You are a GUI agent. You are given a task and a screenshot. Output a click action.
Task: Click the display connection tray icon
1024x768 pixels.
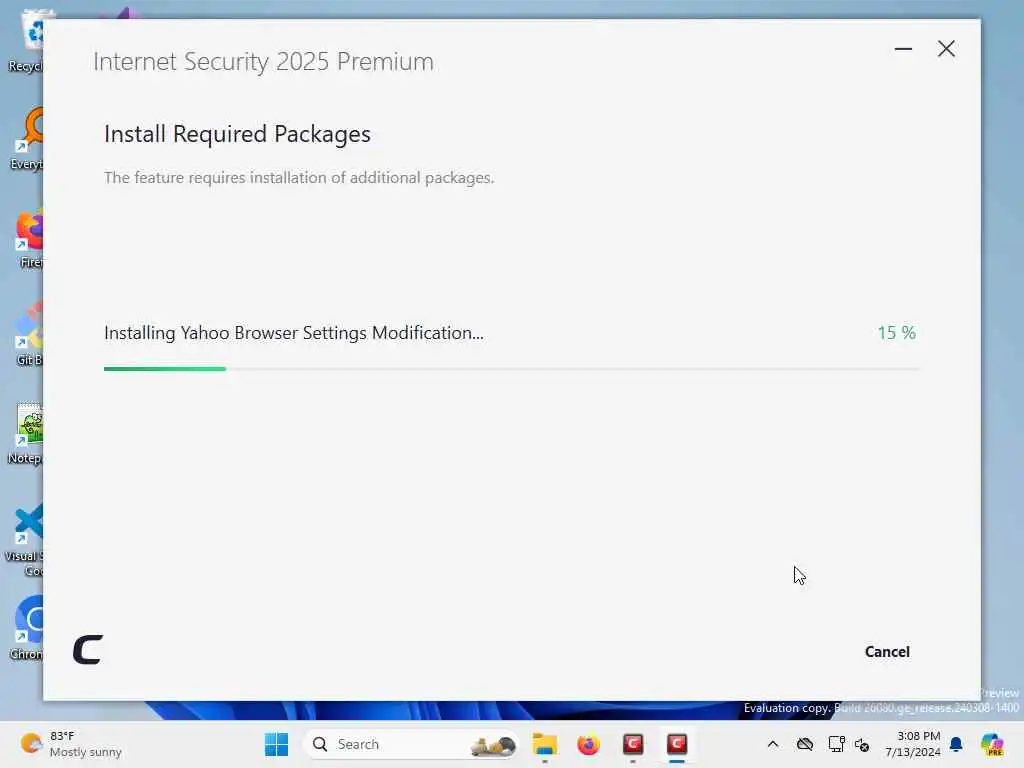pyautogui.click(x=836, y=744)
